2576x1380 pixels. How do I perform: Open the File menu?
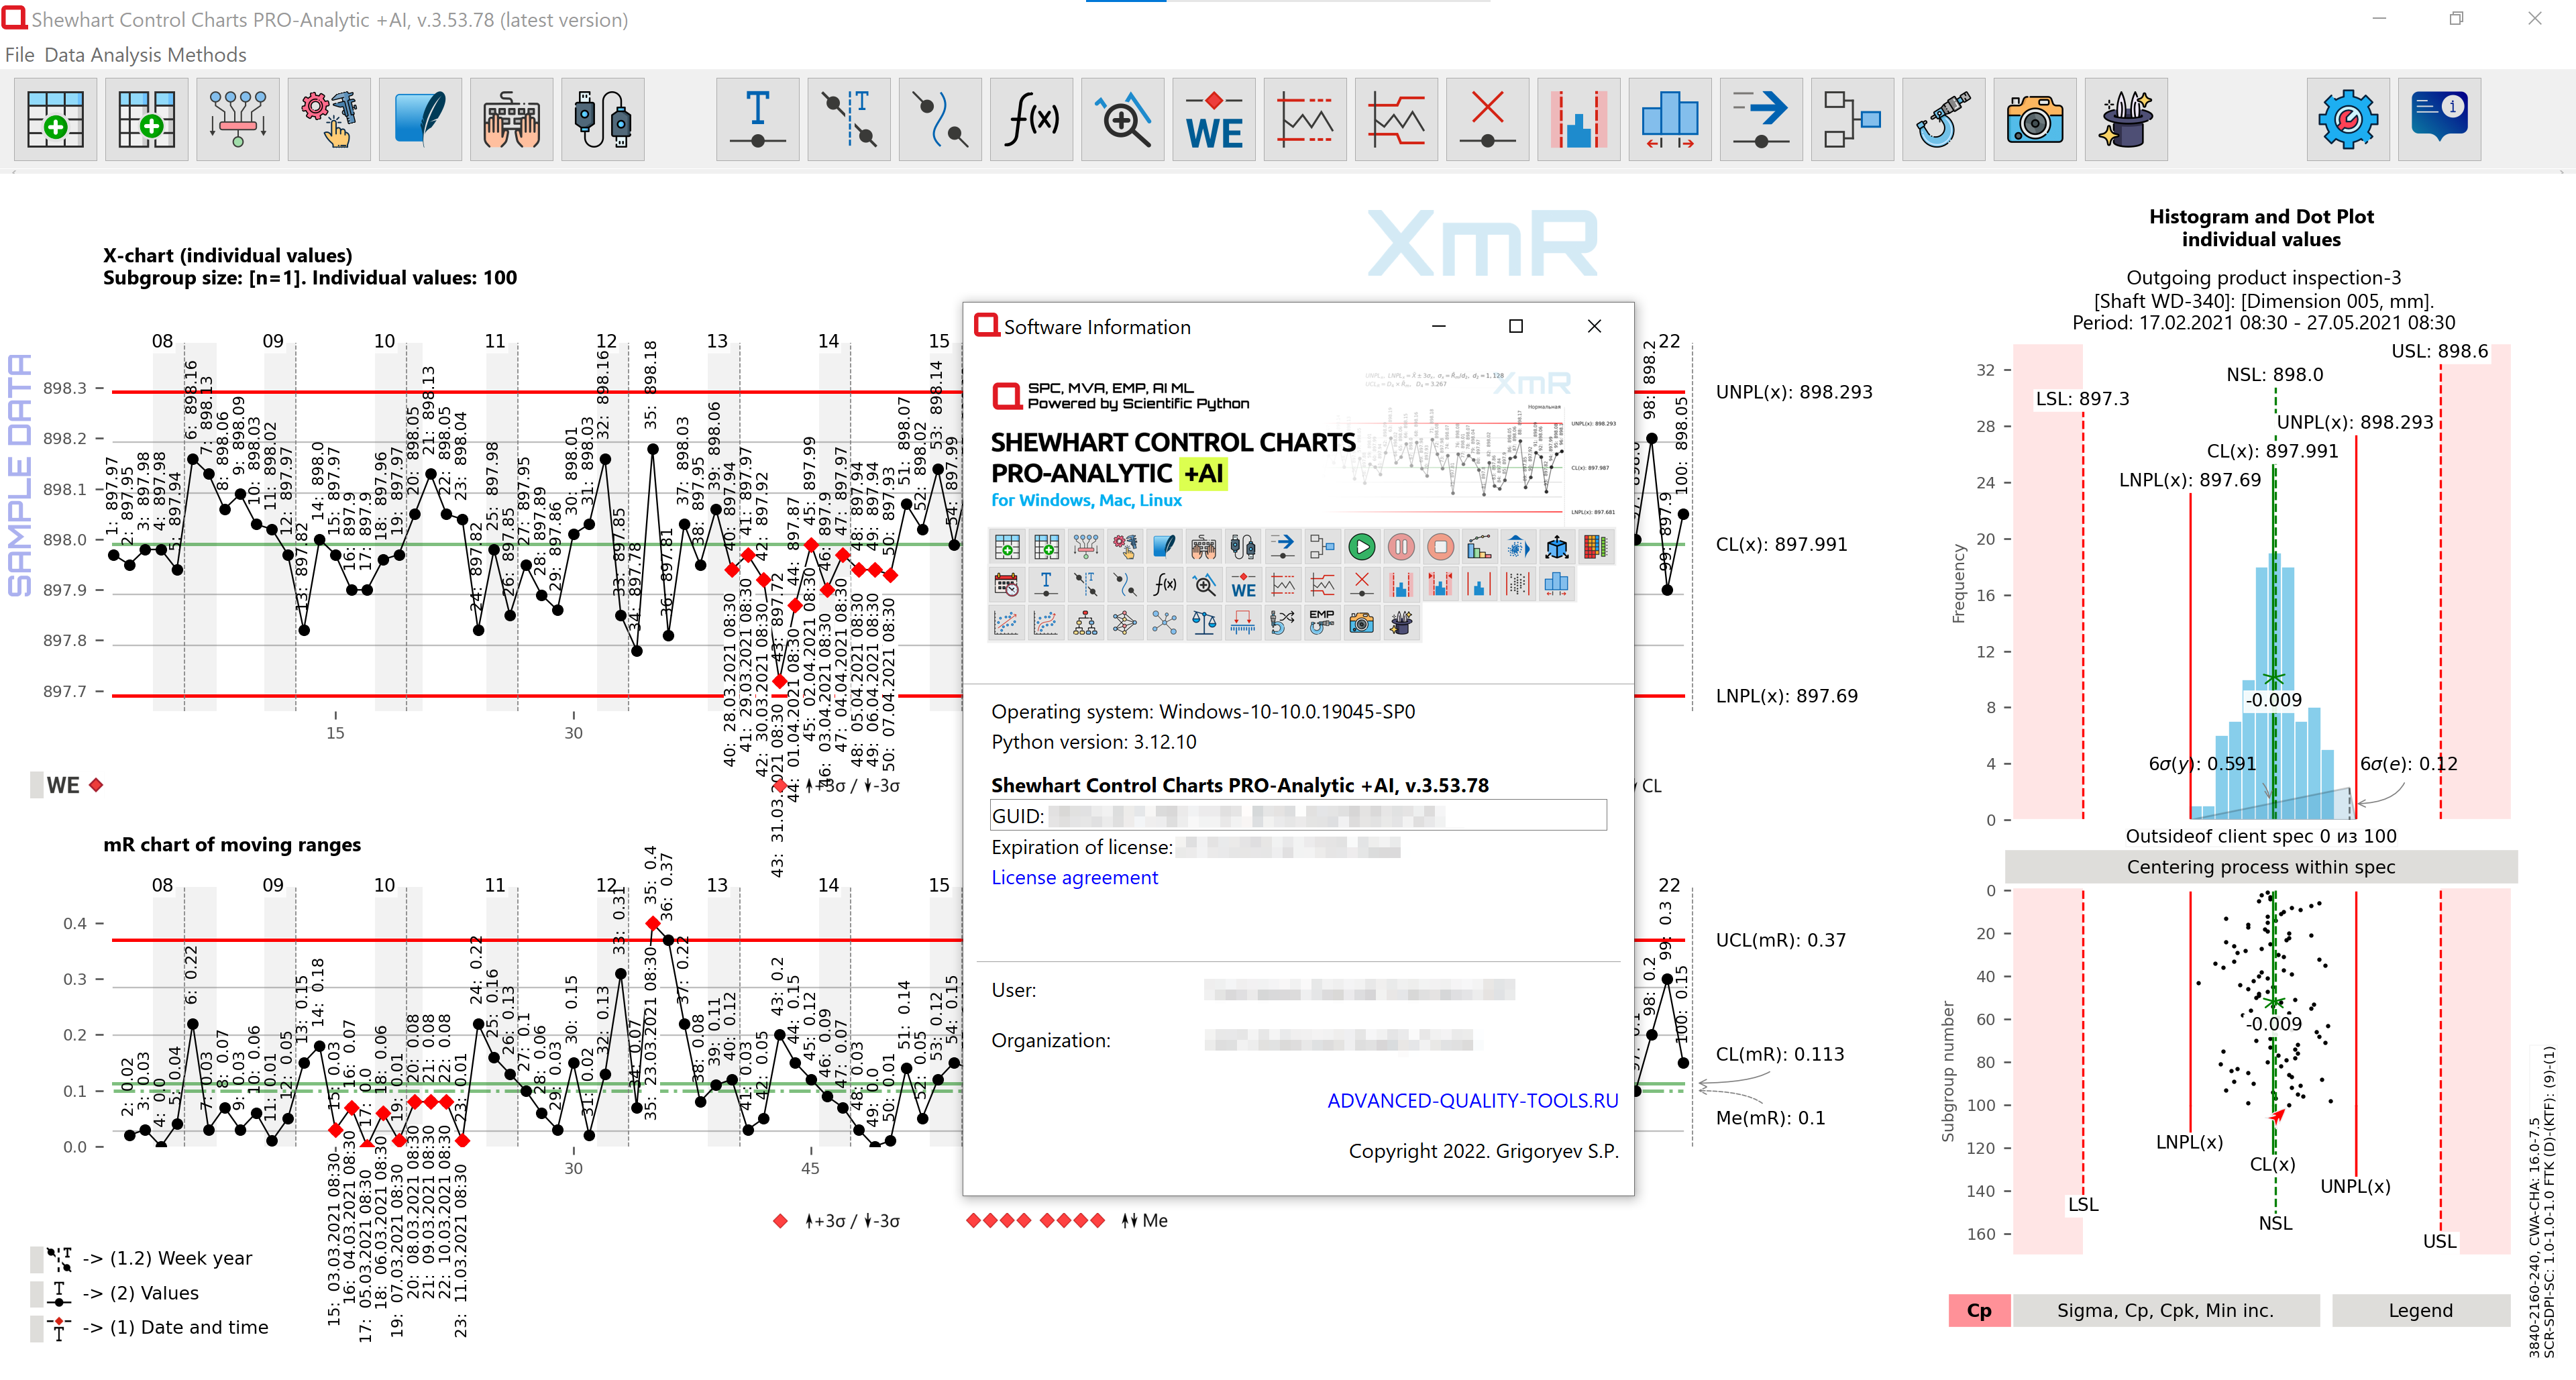[19, 55]
